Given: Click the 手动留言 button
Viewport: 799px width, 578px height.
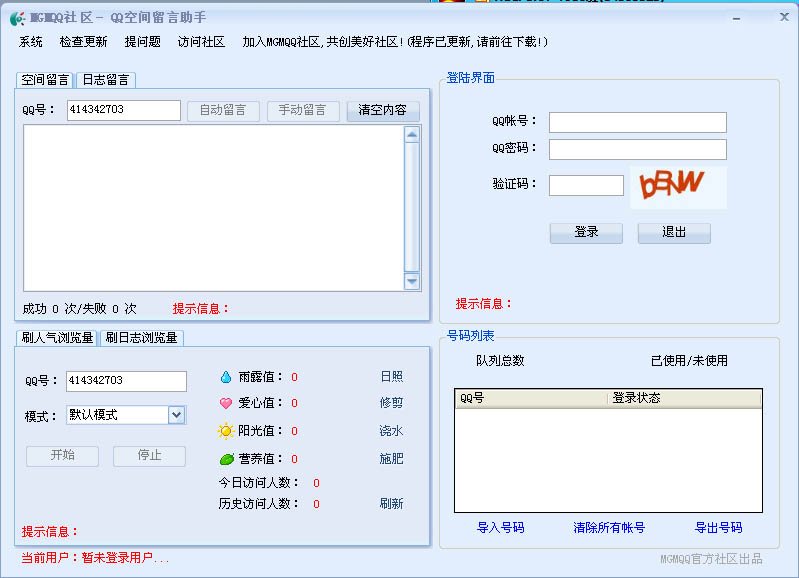Looking at the screenshot, I should (303, 111).
